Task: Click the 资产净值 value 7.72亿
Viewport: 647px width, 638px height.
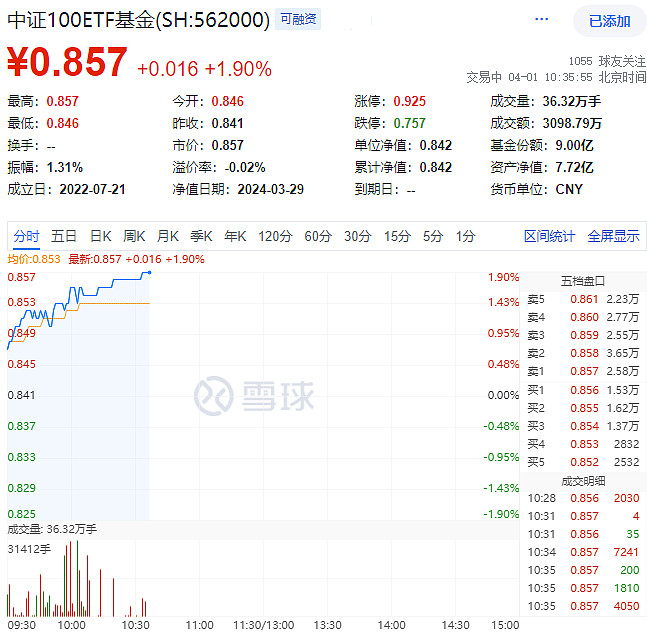Action: (x=574, y=168)
